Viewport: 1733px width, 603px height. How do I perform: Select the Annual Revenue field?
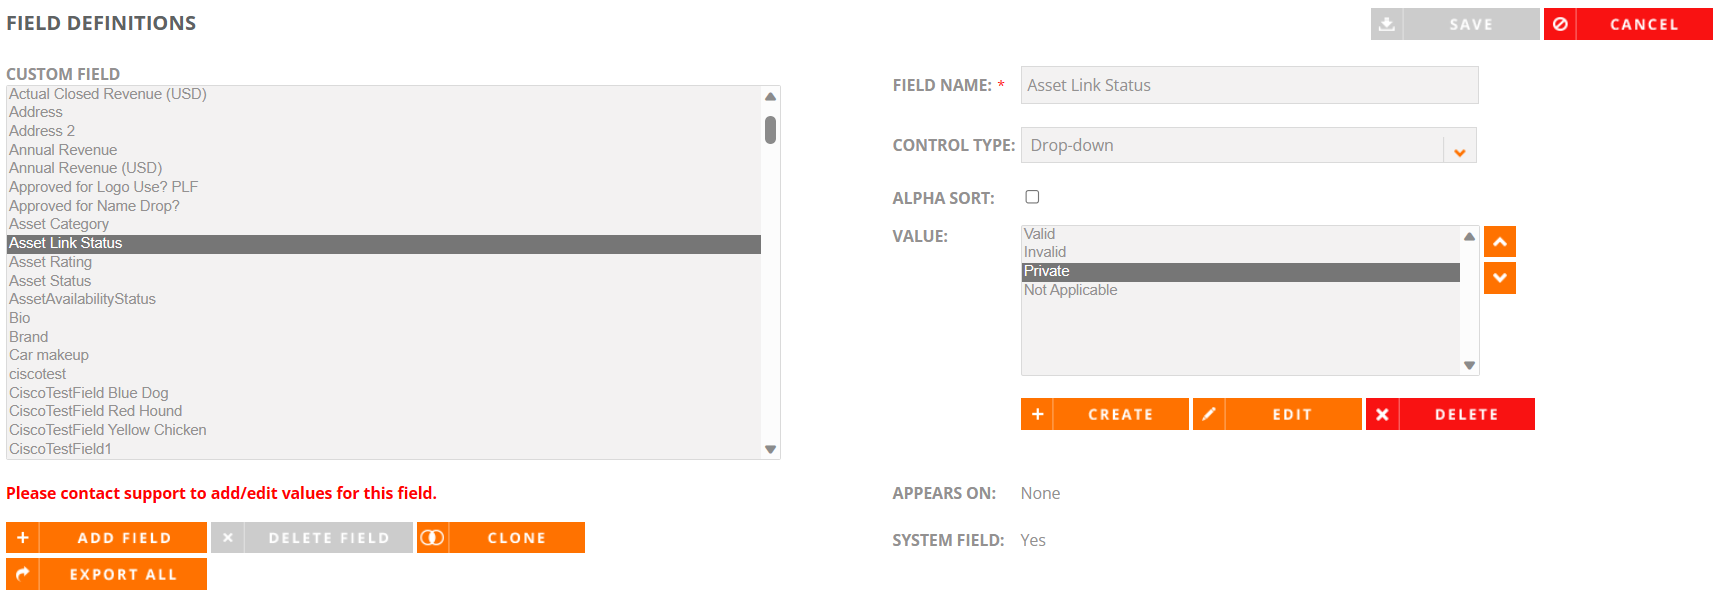pyautogui.click(x=384, y=150)
